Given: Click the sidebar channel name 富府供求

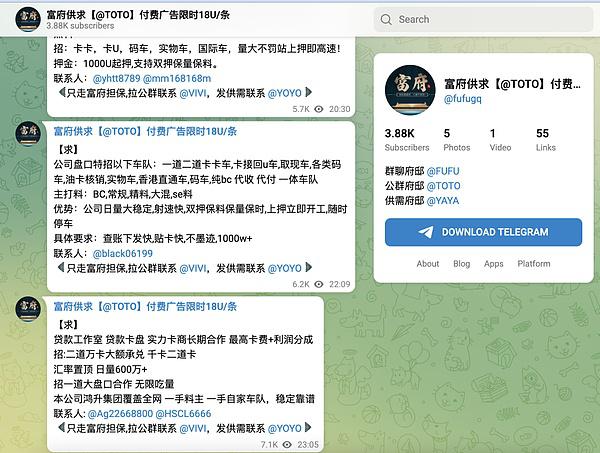Looking at the screenshot, I should pyautogui.click(x=512, y=84).
